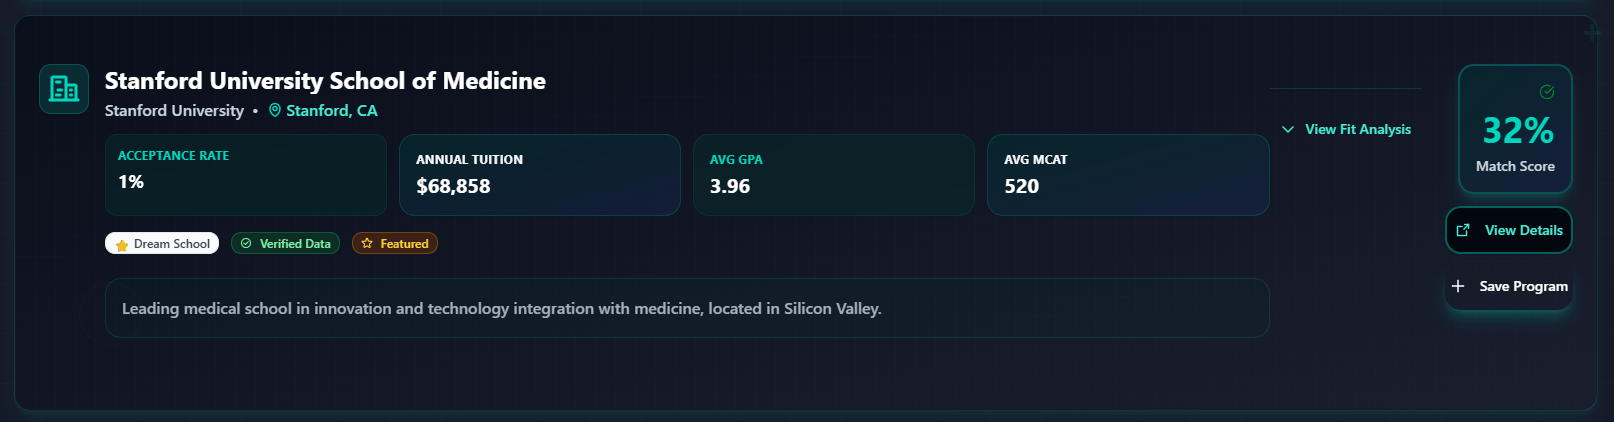Click the star outline icon in Featured badge

(x=367, y=243)
